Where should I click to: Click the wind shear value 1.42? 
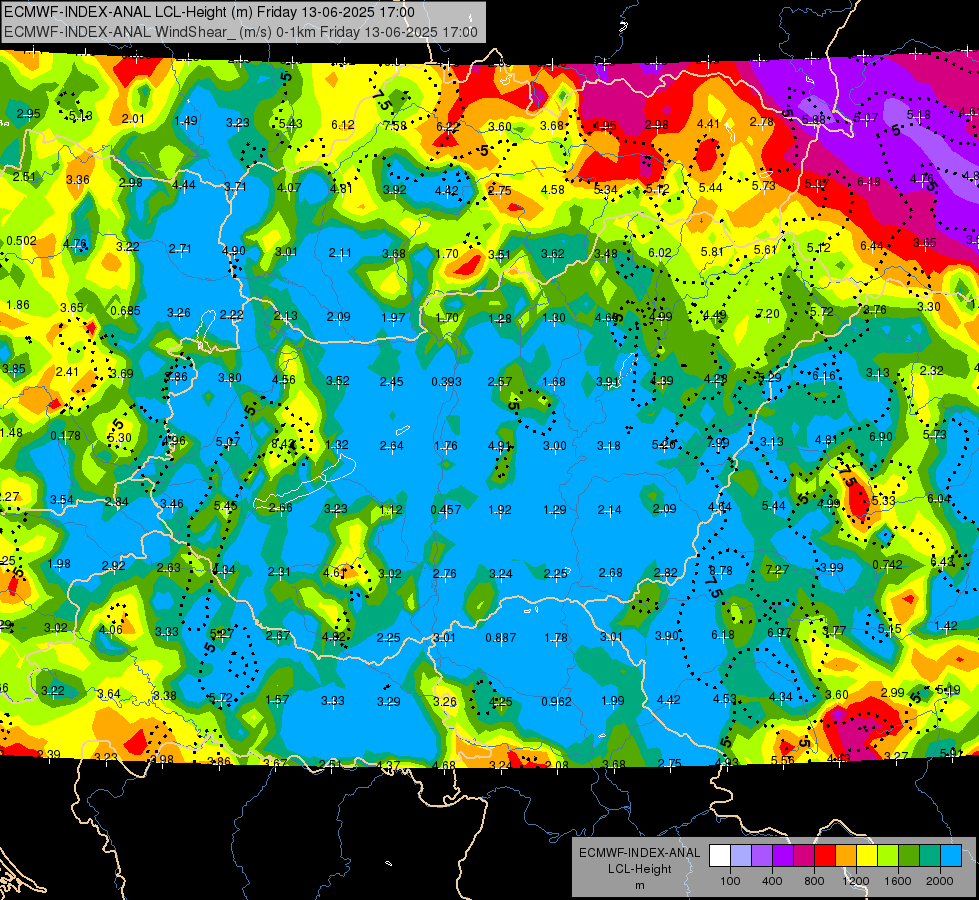[946, 626]
